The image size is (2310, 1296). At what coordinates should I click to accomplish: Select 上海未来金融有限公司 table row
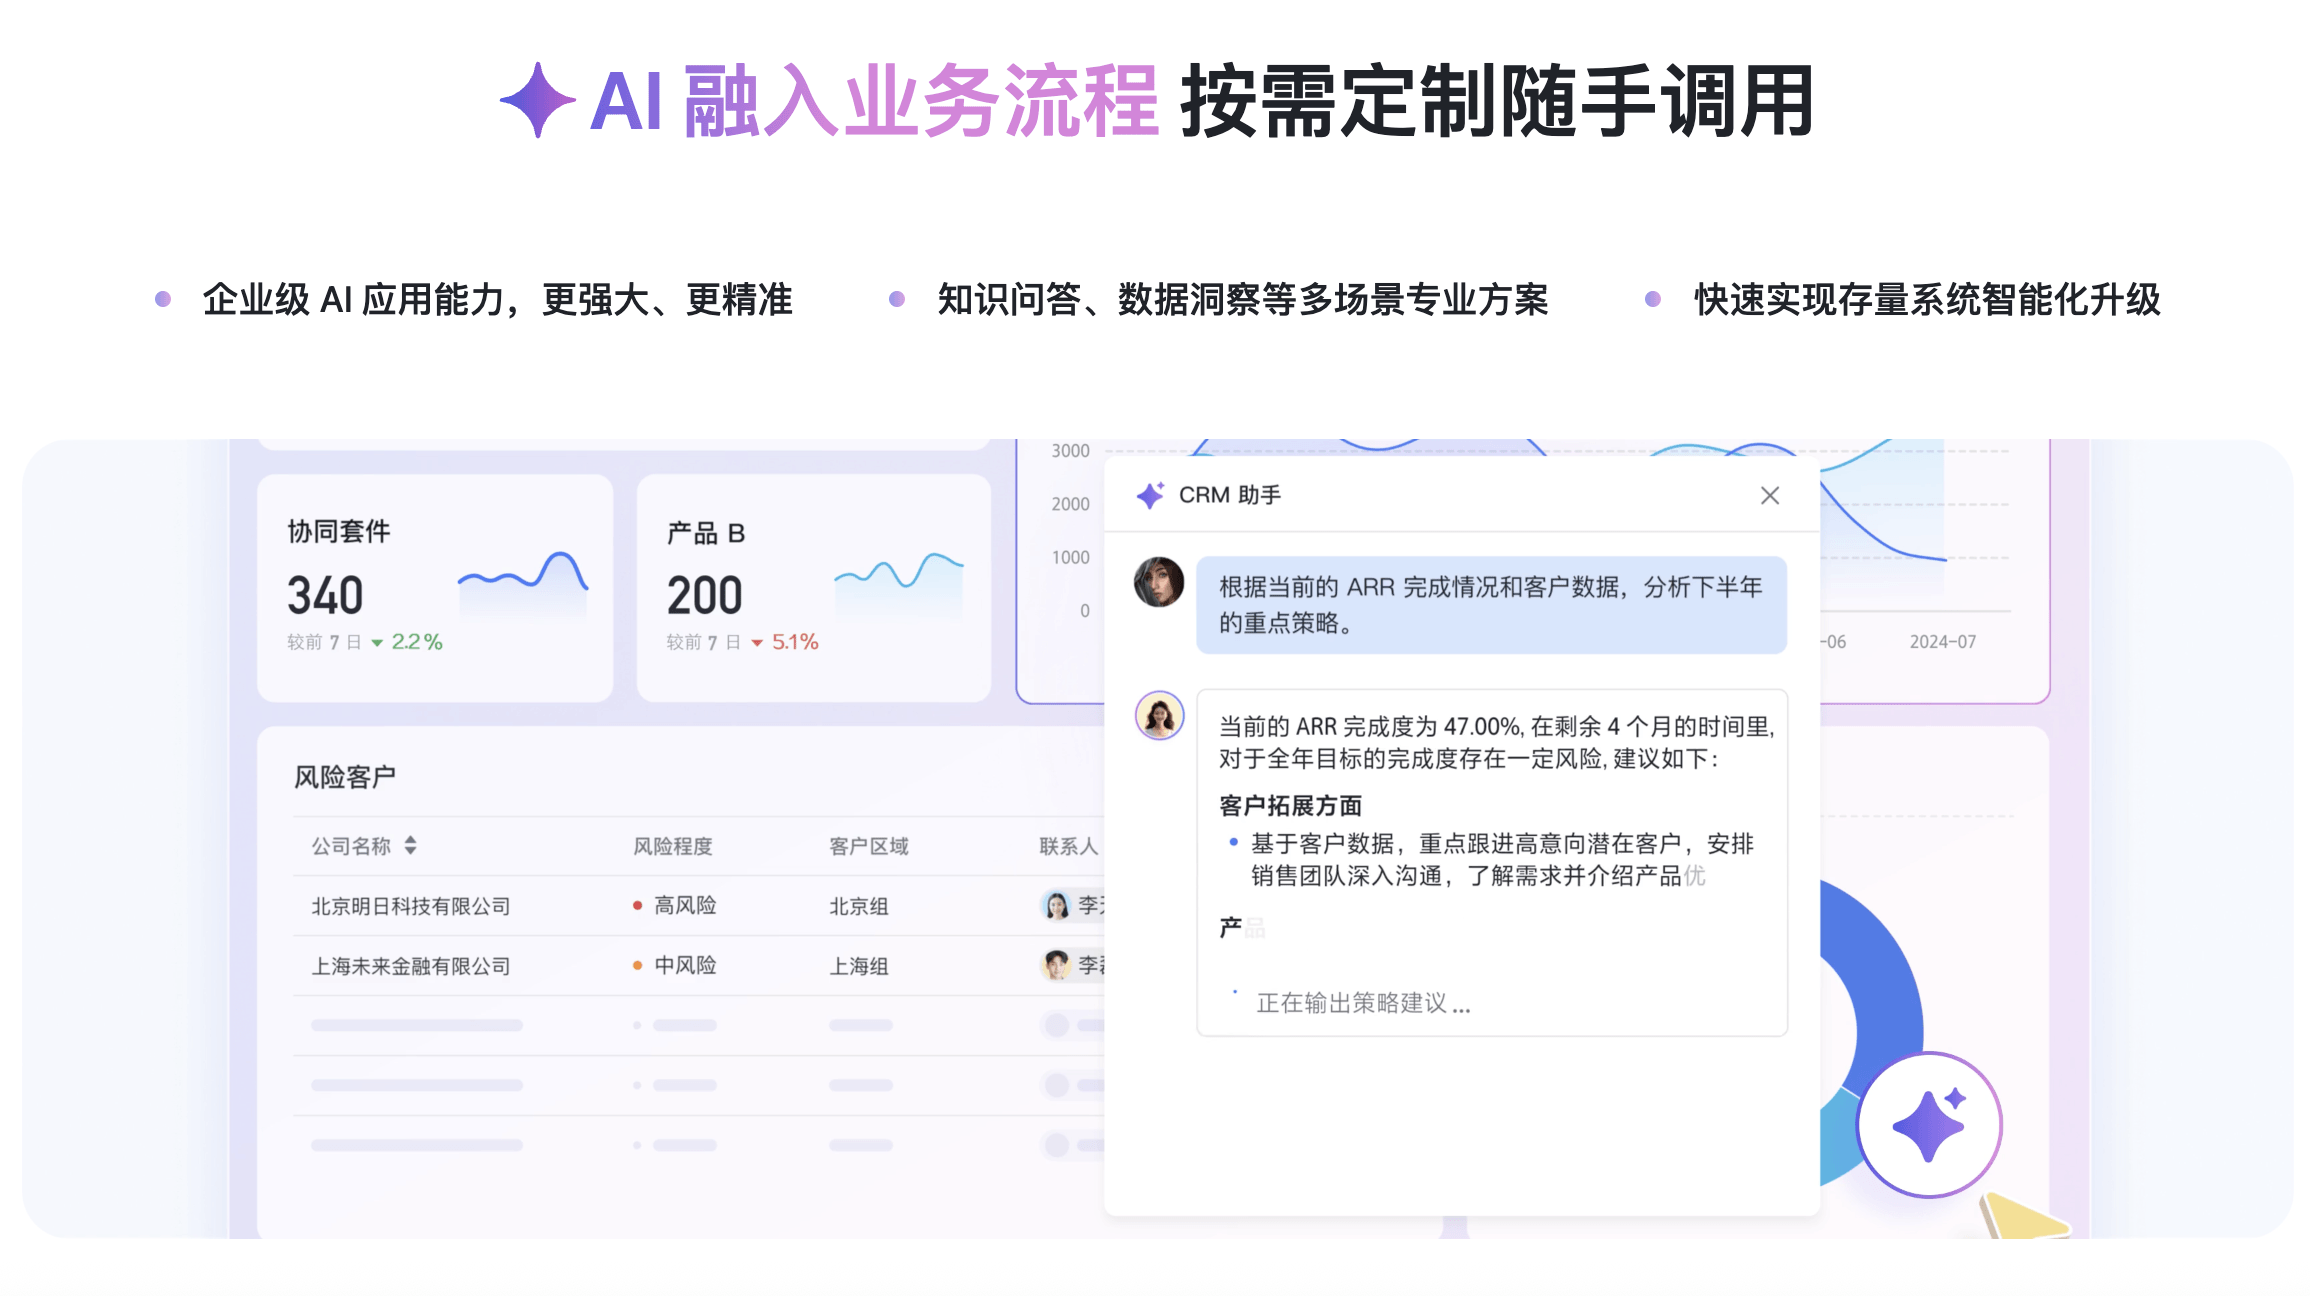pos(411,966)
